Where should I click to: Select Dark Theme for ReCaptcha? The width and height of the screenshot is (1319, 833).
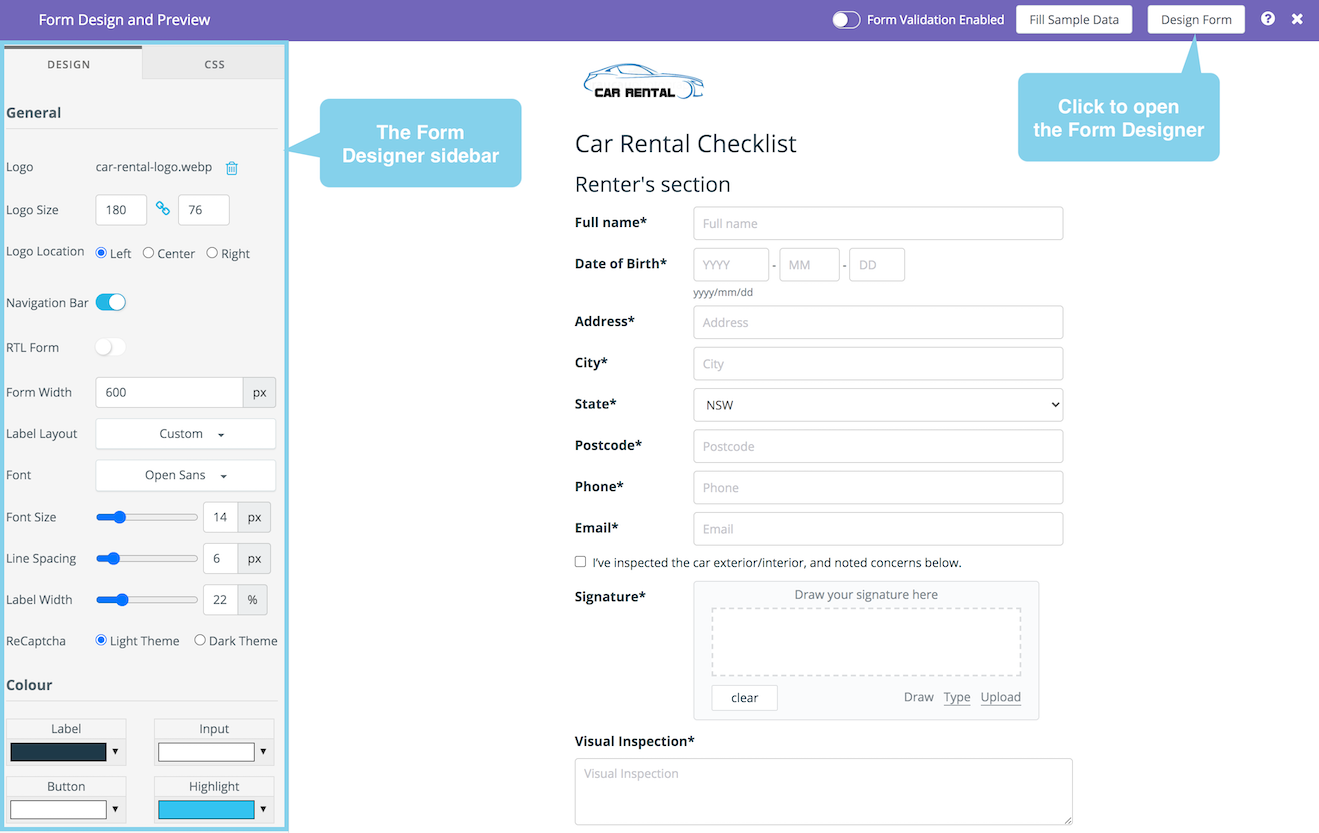coord(199,640)
